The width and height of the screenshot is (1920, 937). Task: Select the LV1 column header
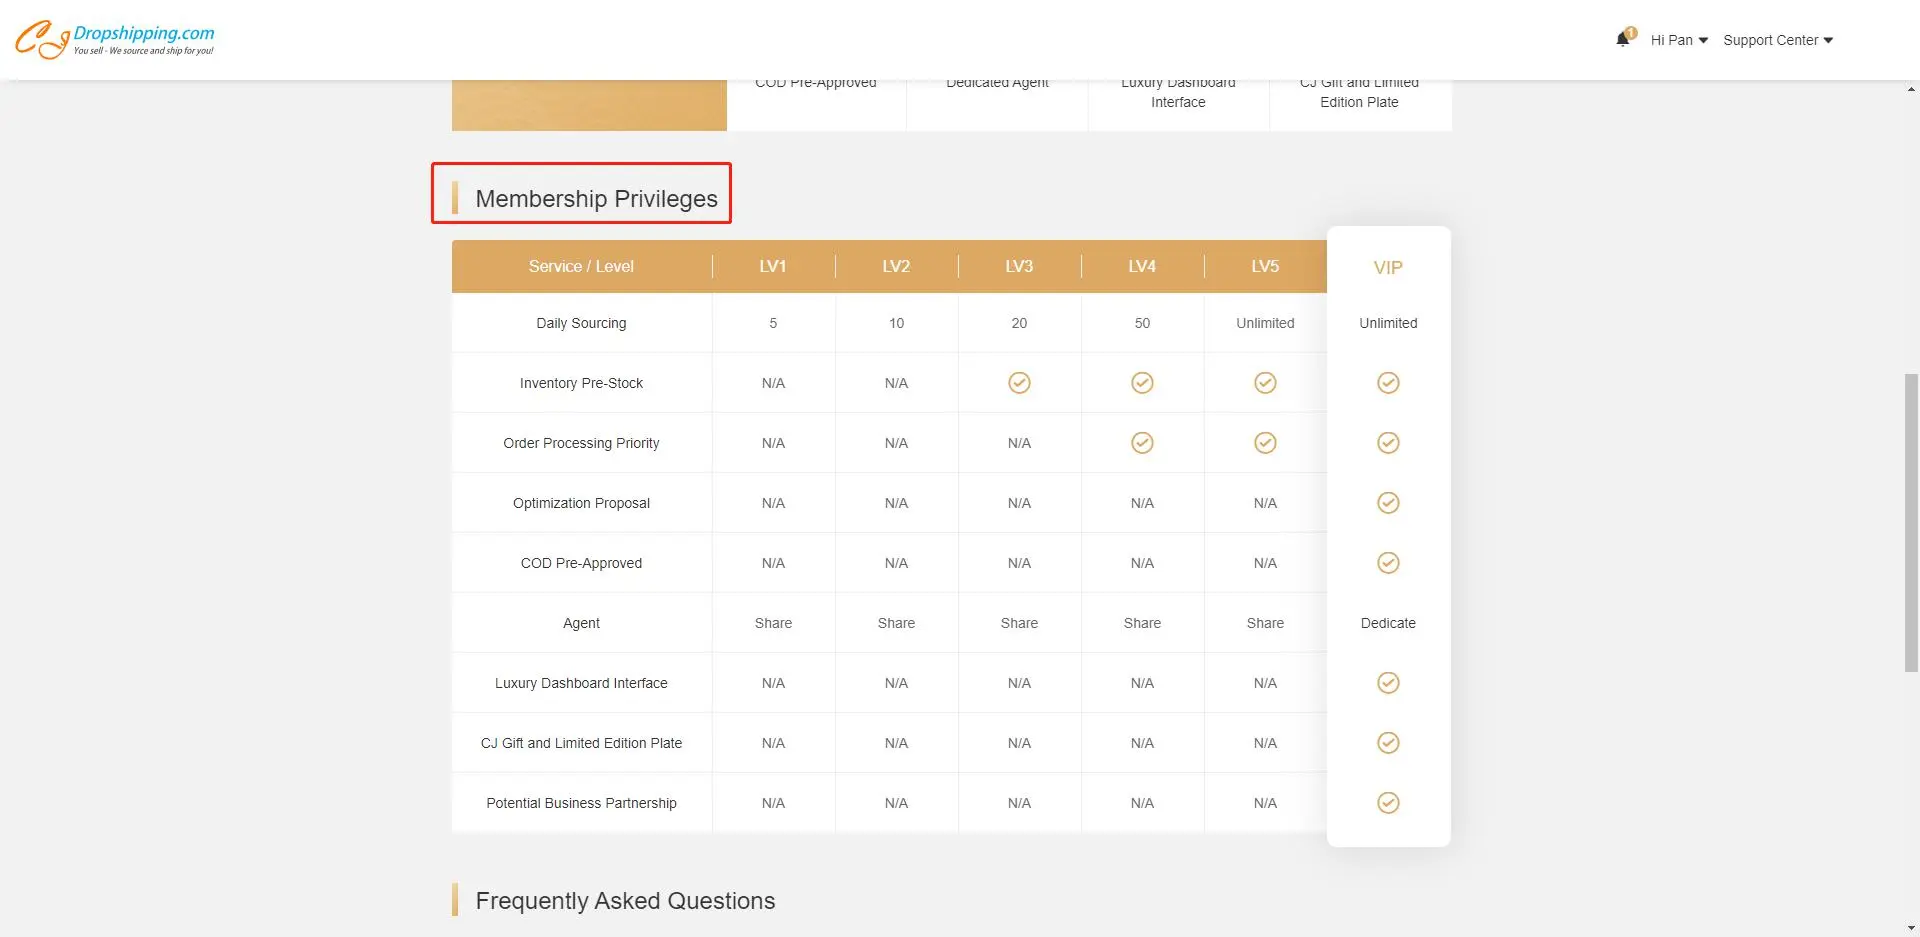click(773, 266)
